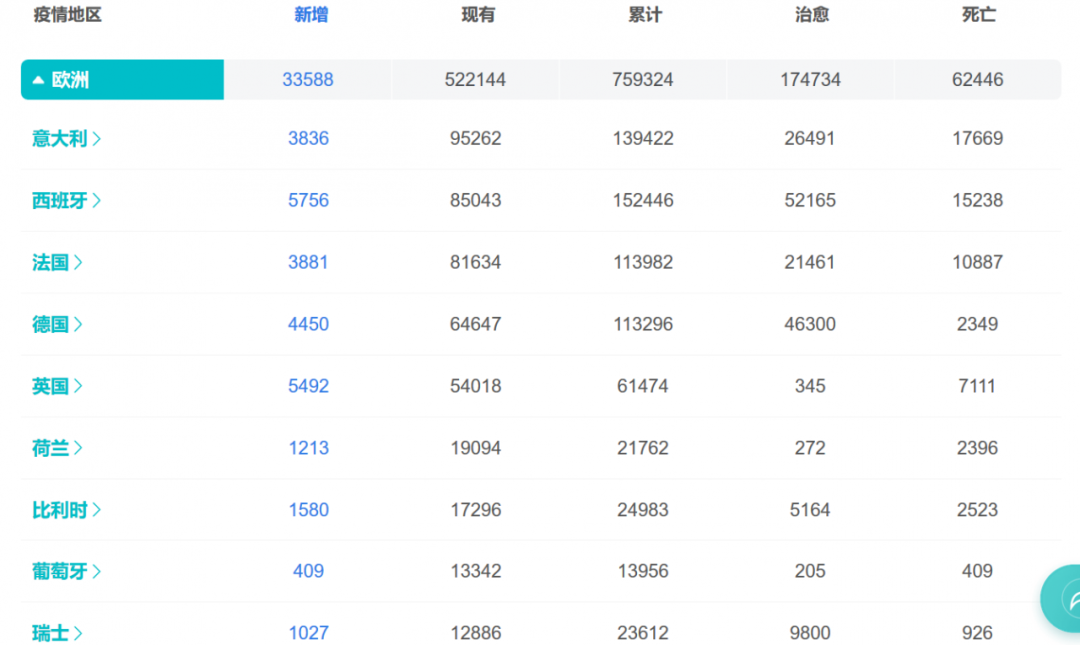Image resolution: width=1080 pixels, height=645 pixels.
Task: Select the 治愈 column header
Action: click(812, 15)
